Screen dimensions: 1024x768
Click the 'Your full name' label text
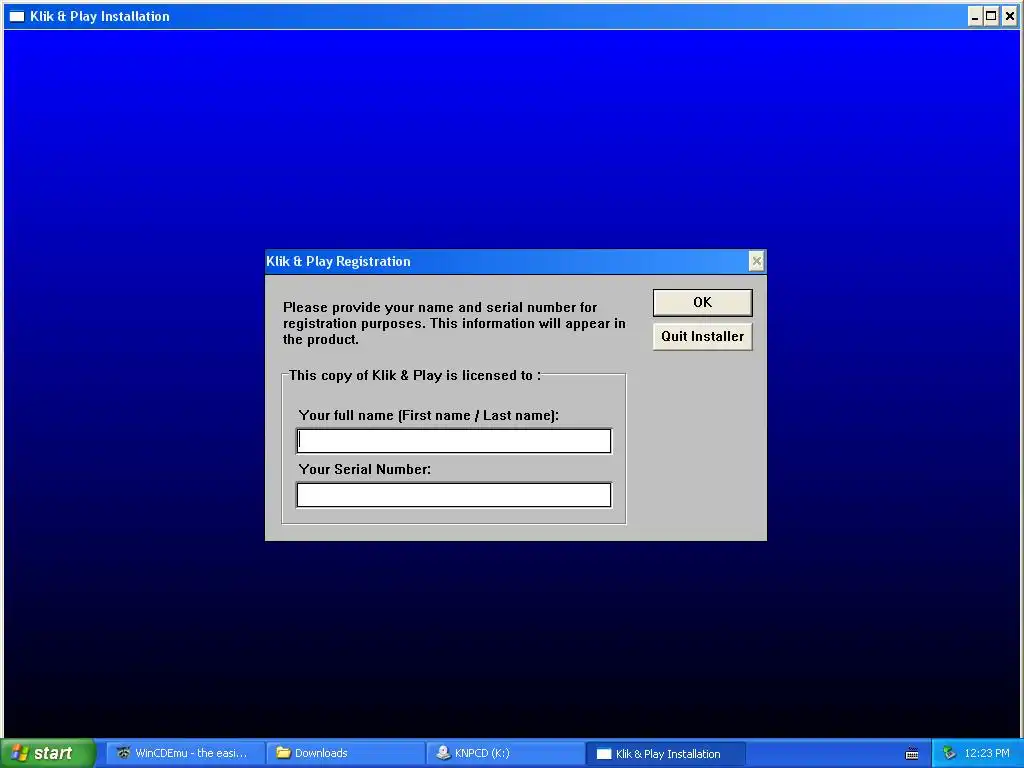(x=428, y=415)
